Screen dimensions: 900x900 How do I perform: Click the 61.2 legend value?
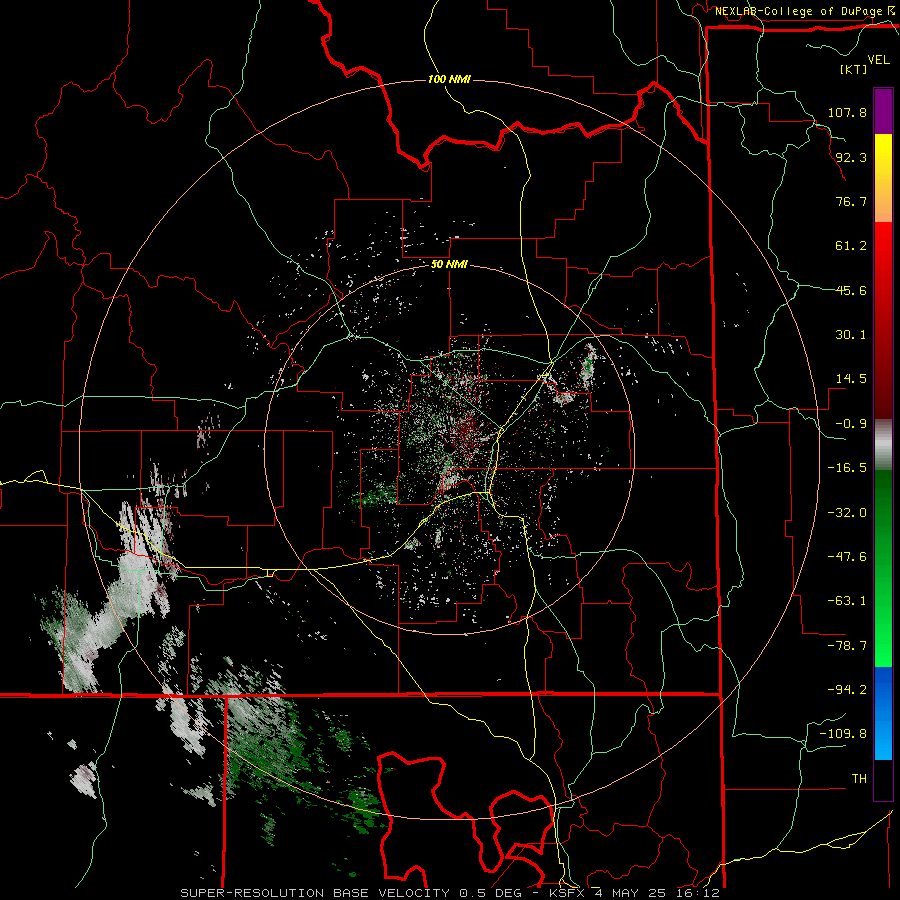(x=851, y=246)
